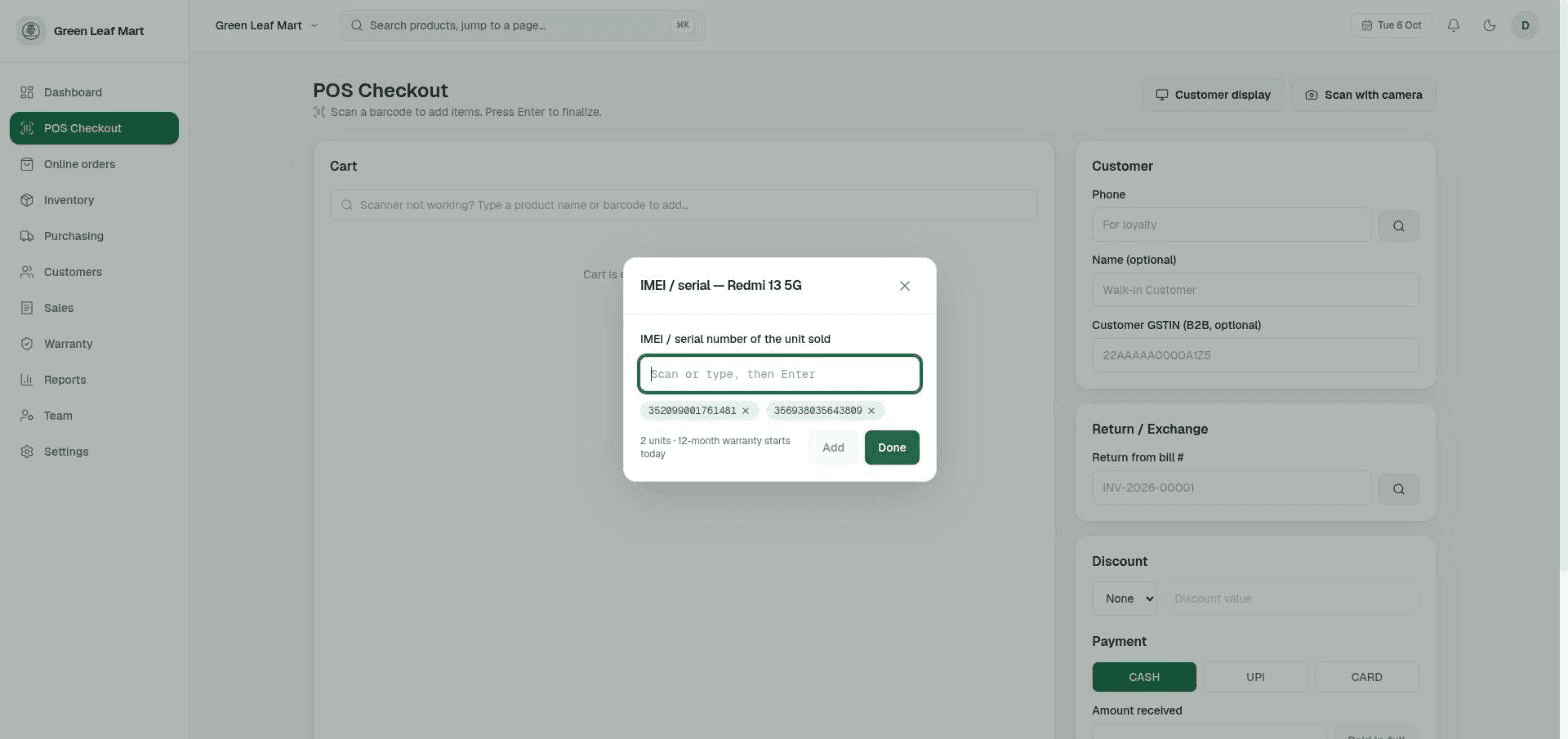Click Done in IMEI dialog
Image resolution: width=1568 pixels, height=739 pixels.
[x=892, y=448]
